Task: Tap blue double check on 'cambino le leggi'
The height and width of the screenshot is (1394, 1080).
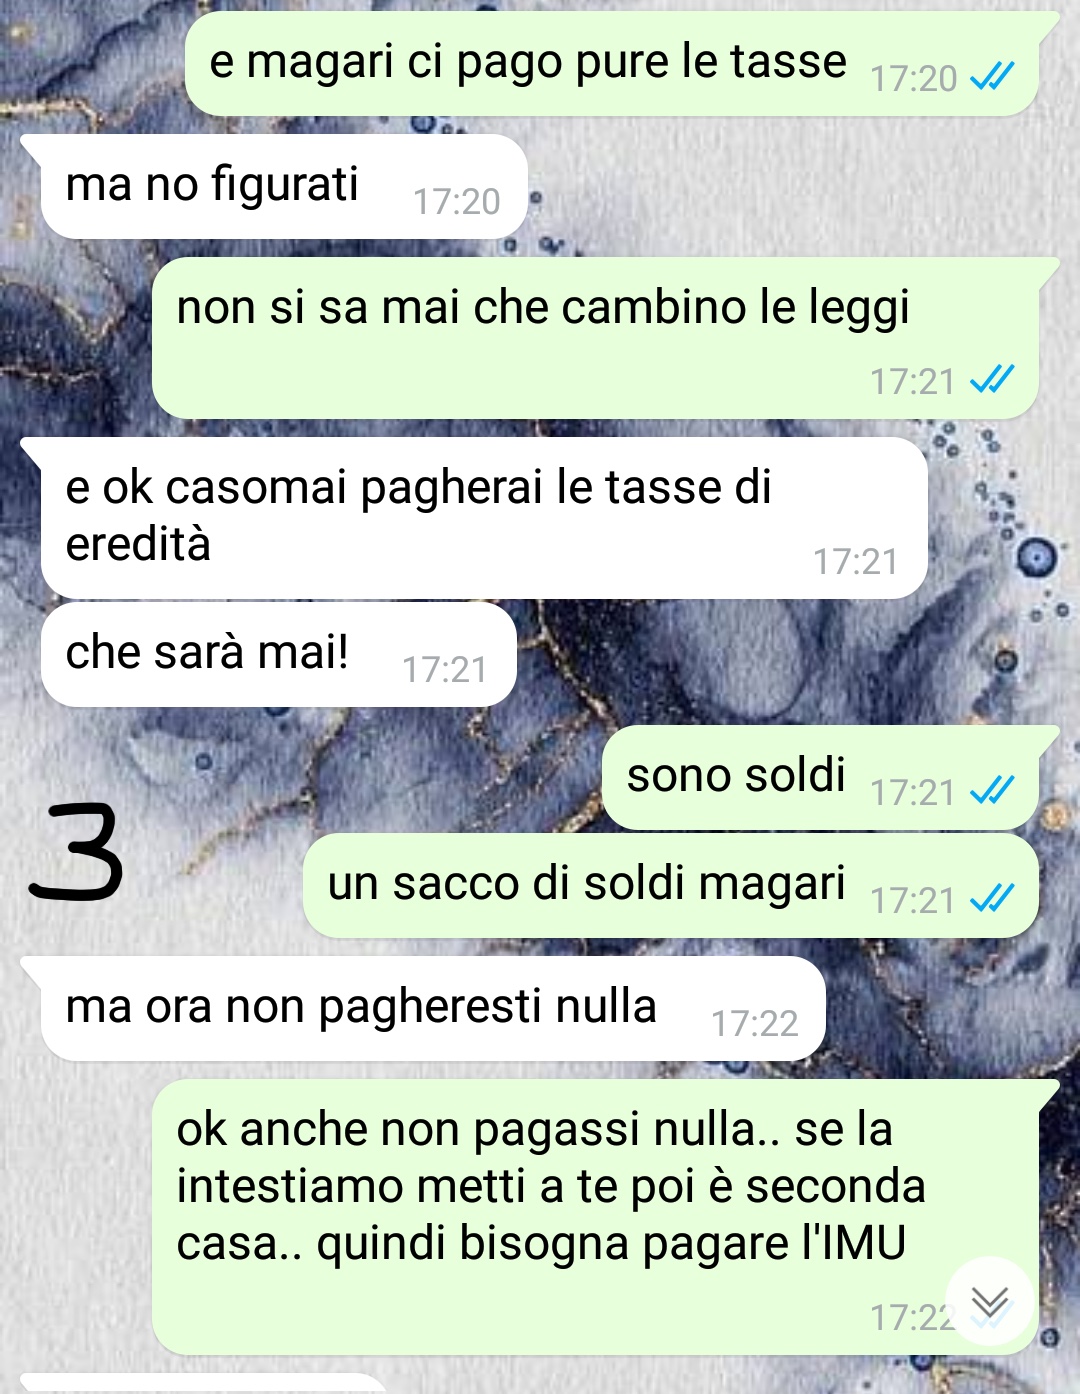Action: click(993, 379)
